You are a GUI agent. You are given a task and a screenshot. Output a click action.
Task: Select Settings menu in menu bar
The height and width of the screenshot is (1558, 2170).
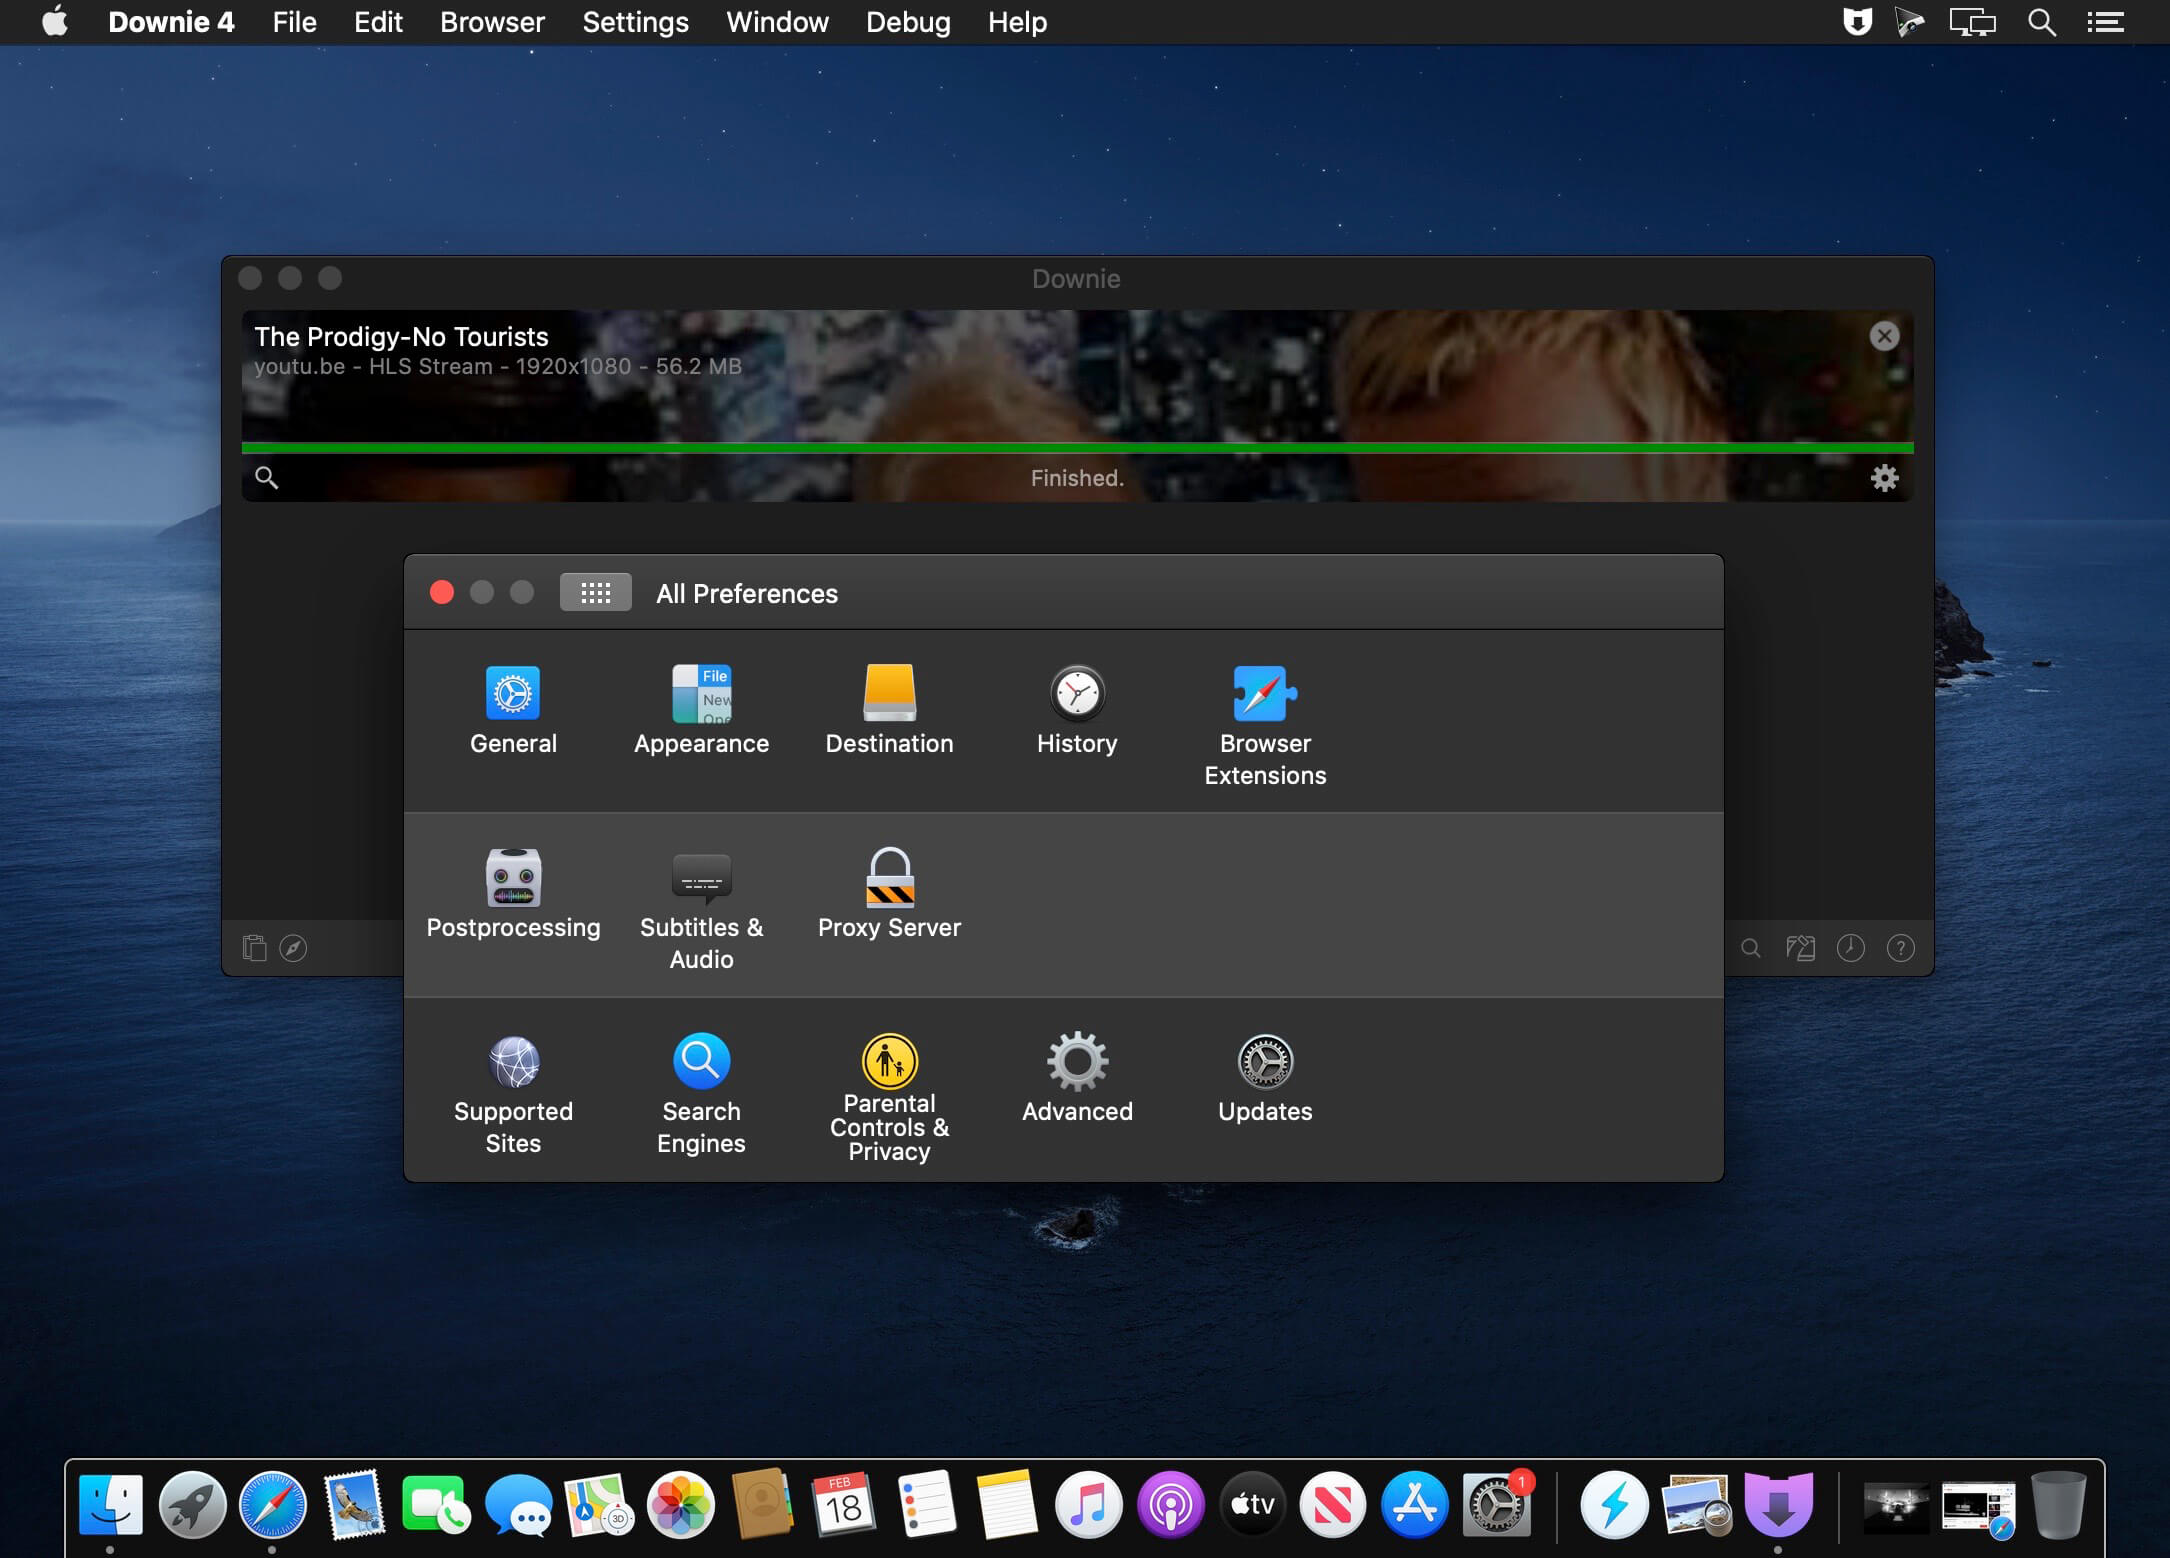click(633, 22)
